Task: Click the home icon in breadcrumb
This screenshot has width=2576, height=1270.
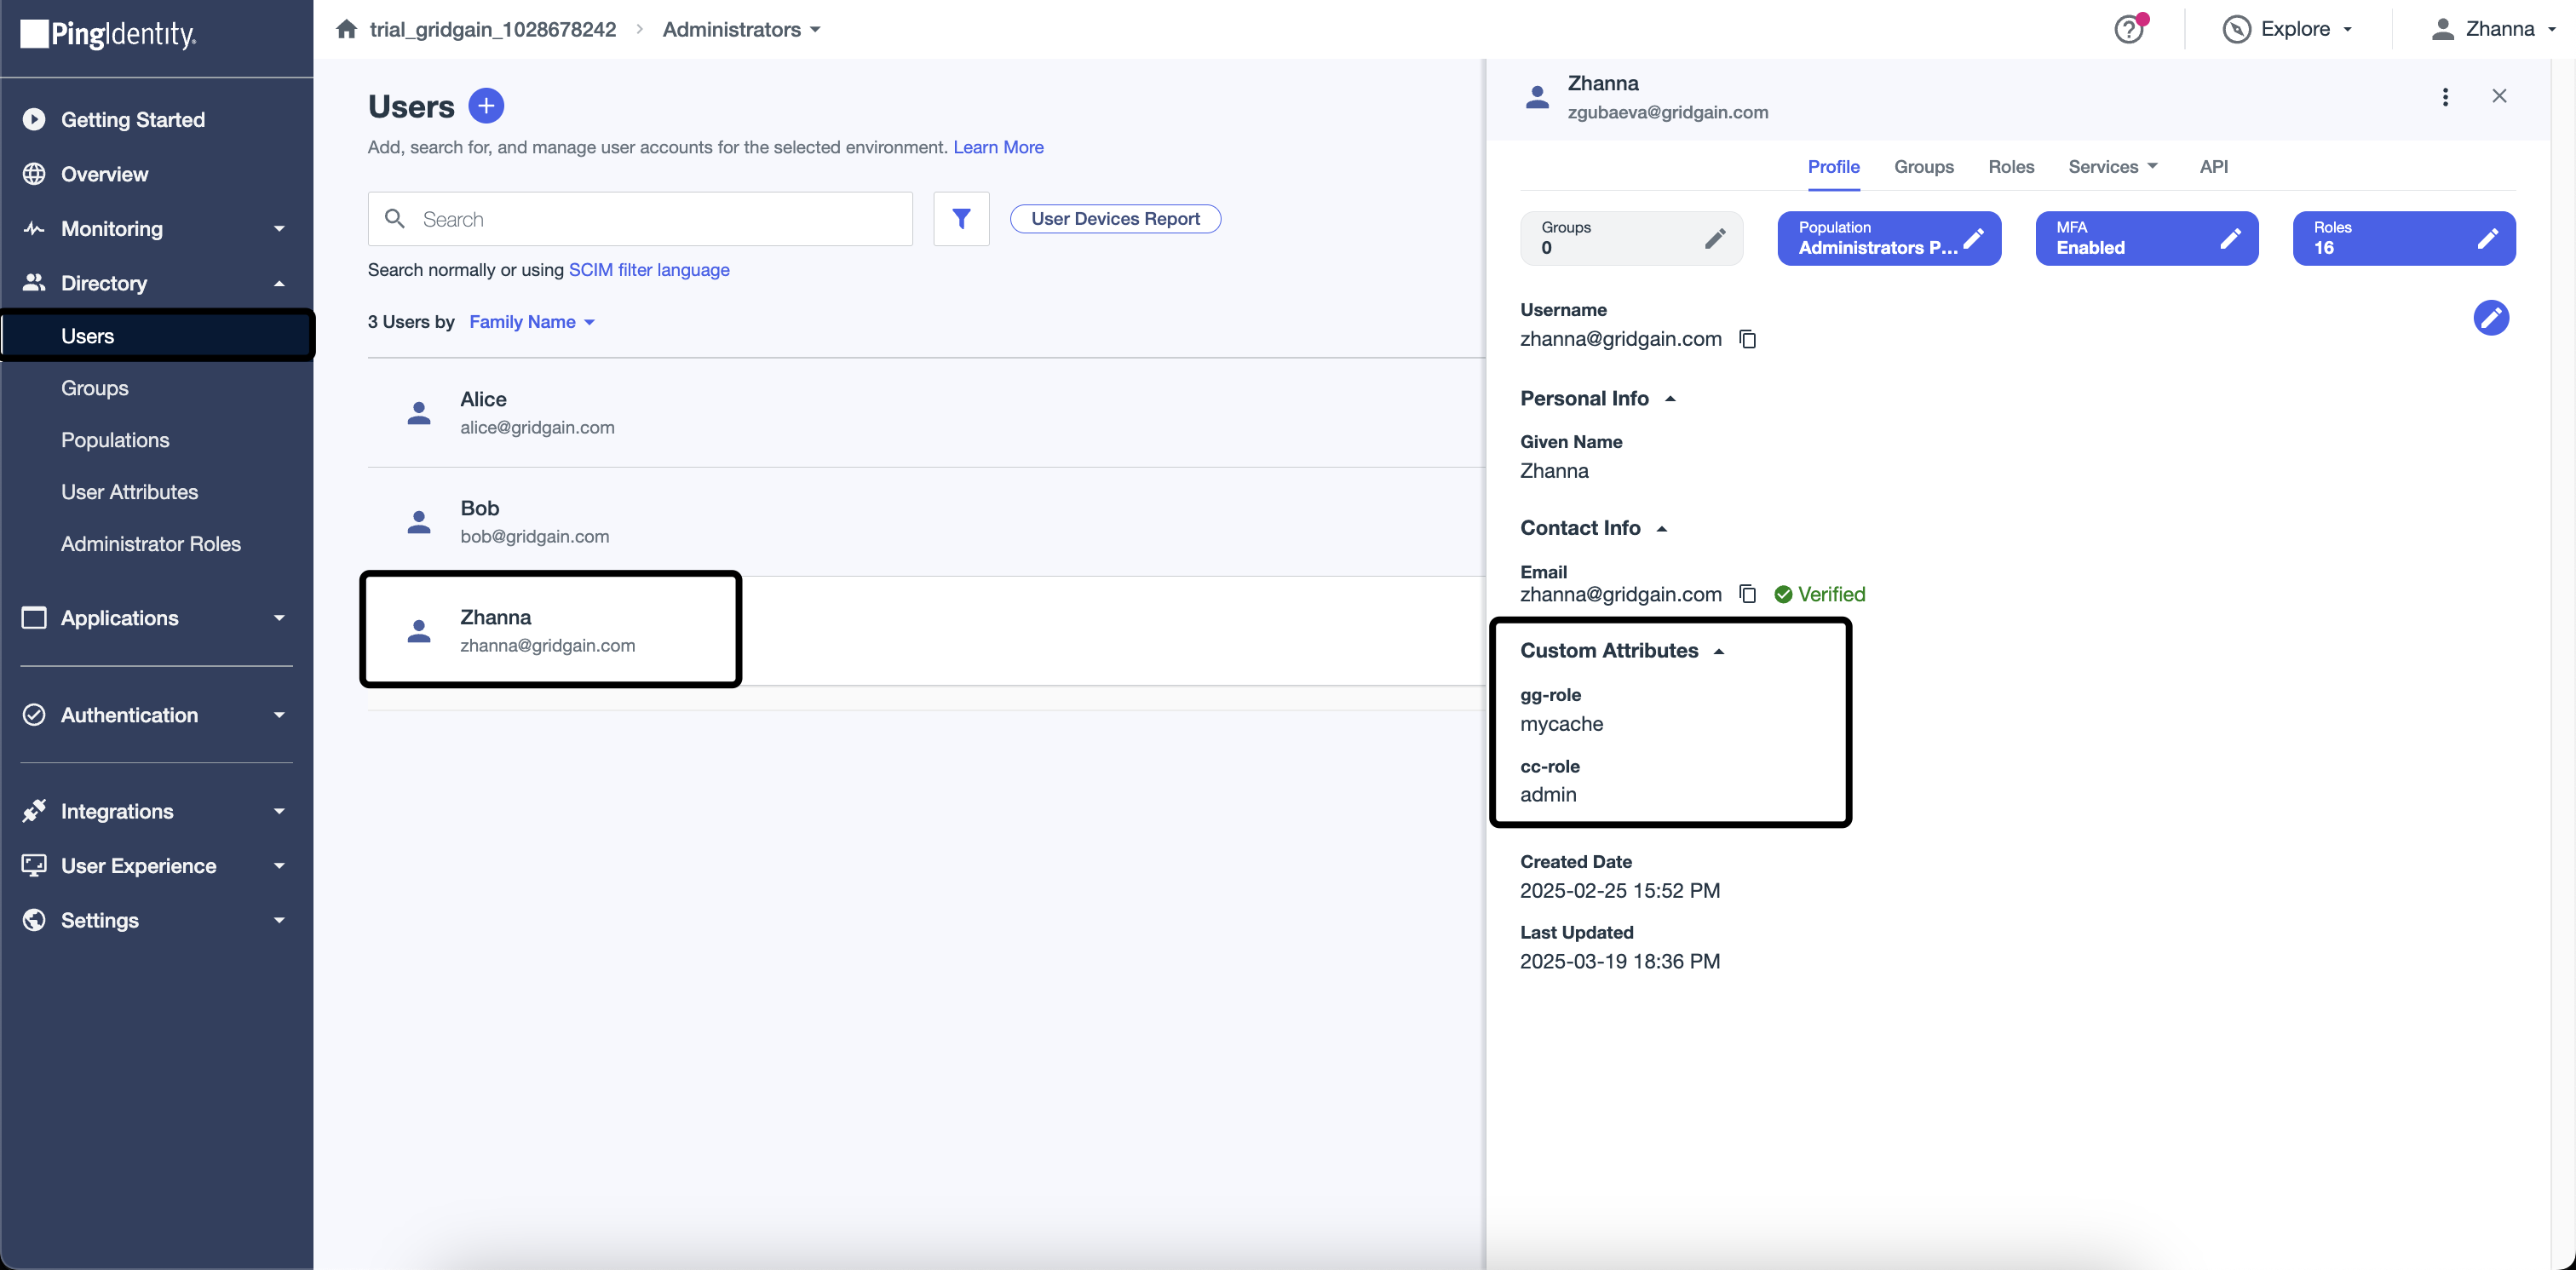Action: pyautogui.click(x=346, y=29)
